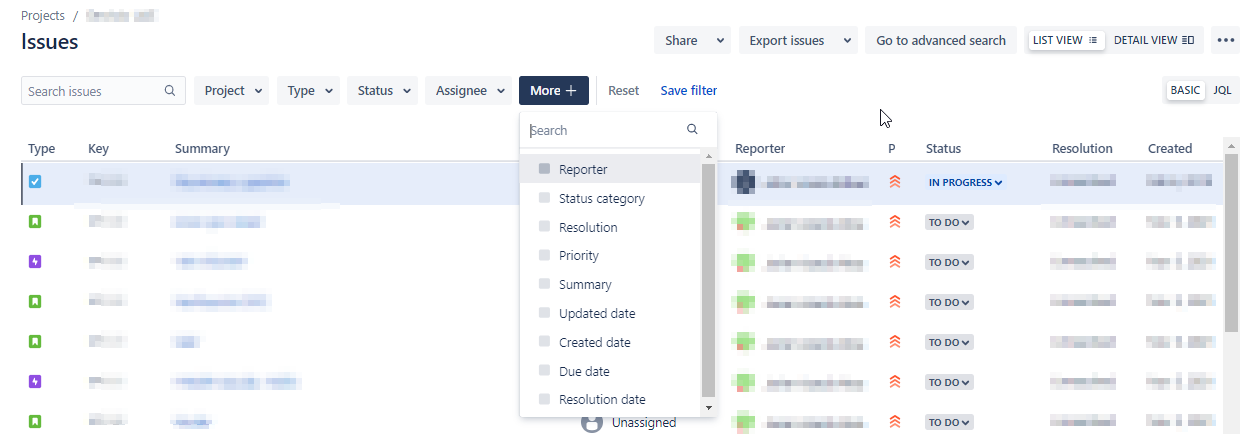The image size is (1255, 434).
Task: Sort by the Reporter column header
Action: [x=760, y=148]
